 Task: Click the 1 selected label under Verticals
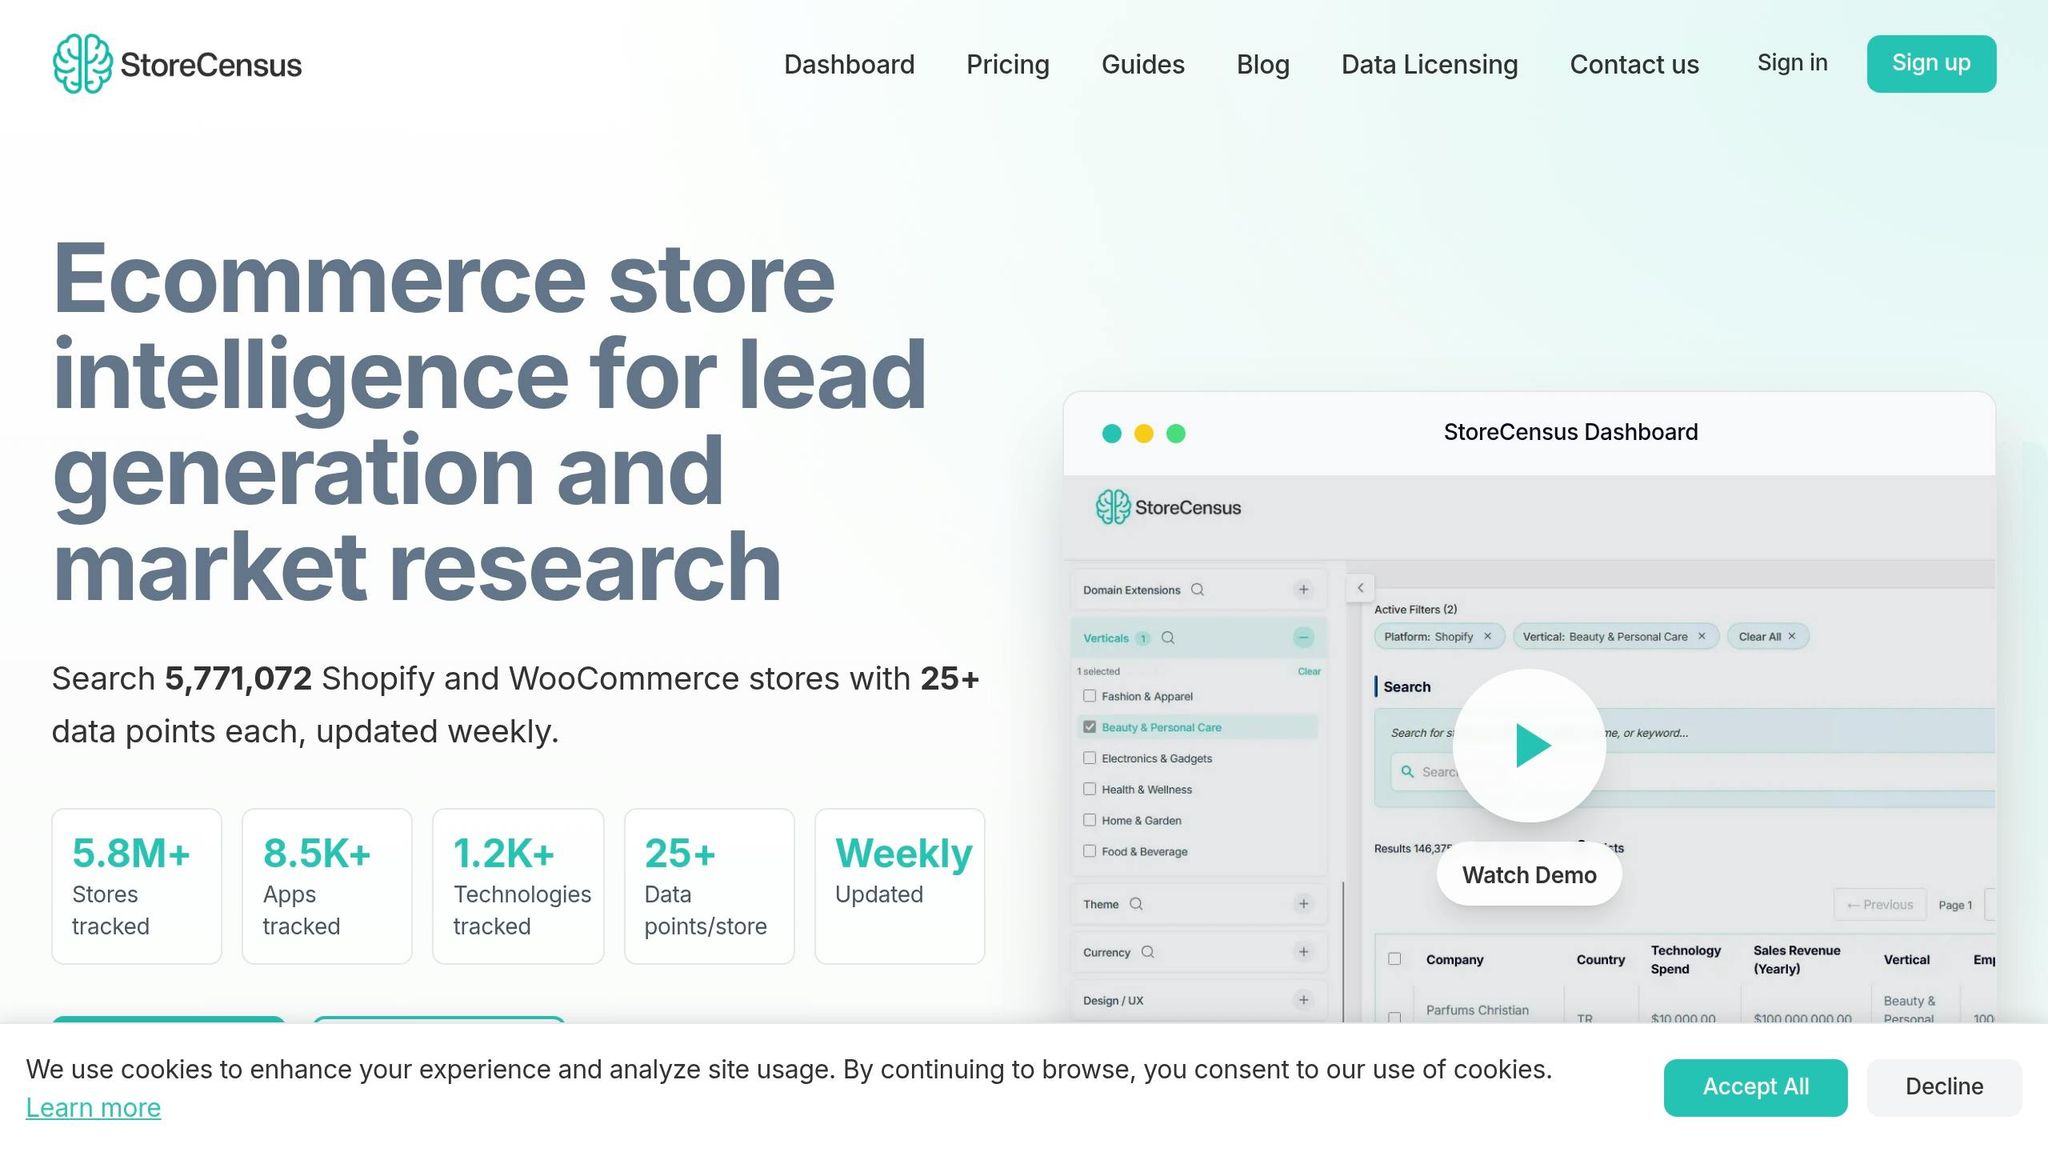click(1098, 671)
